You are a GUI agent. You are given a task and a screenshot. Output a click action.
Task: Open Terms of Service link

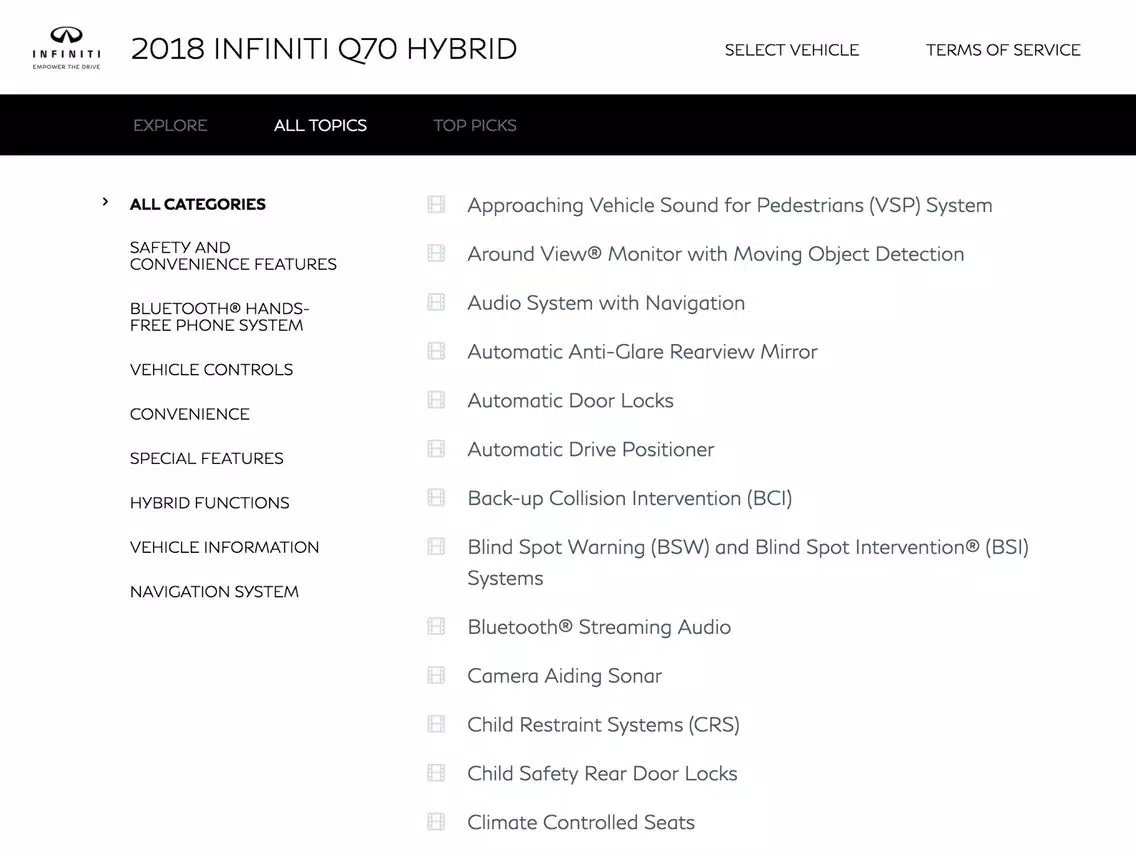[1003, 50]
